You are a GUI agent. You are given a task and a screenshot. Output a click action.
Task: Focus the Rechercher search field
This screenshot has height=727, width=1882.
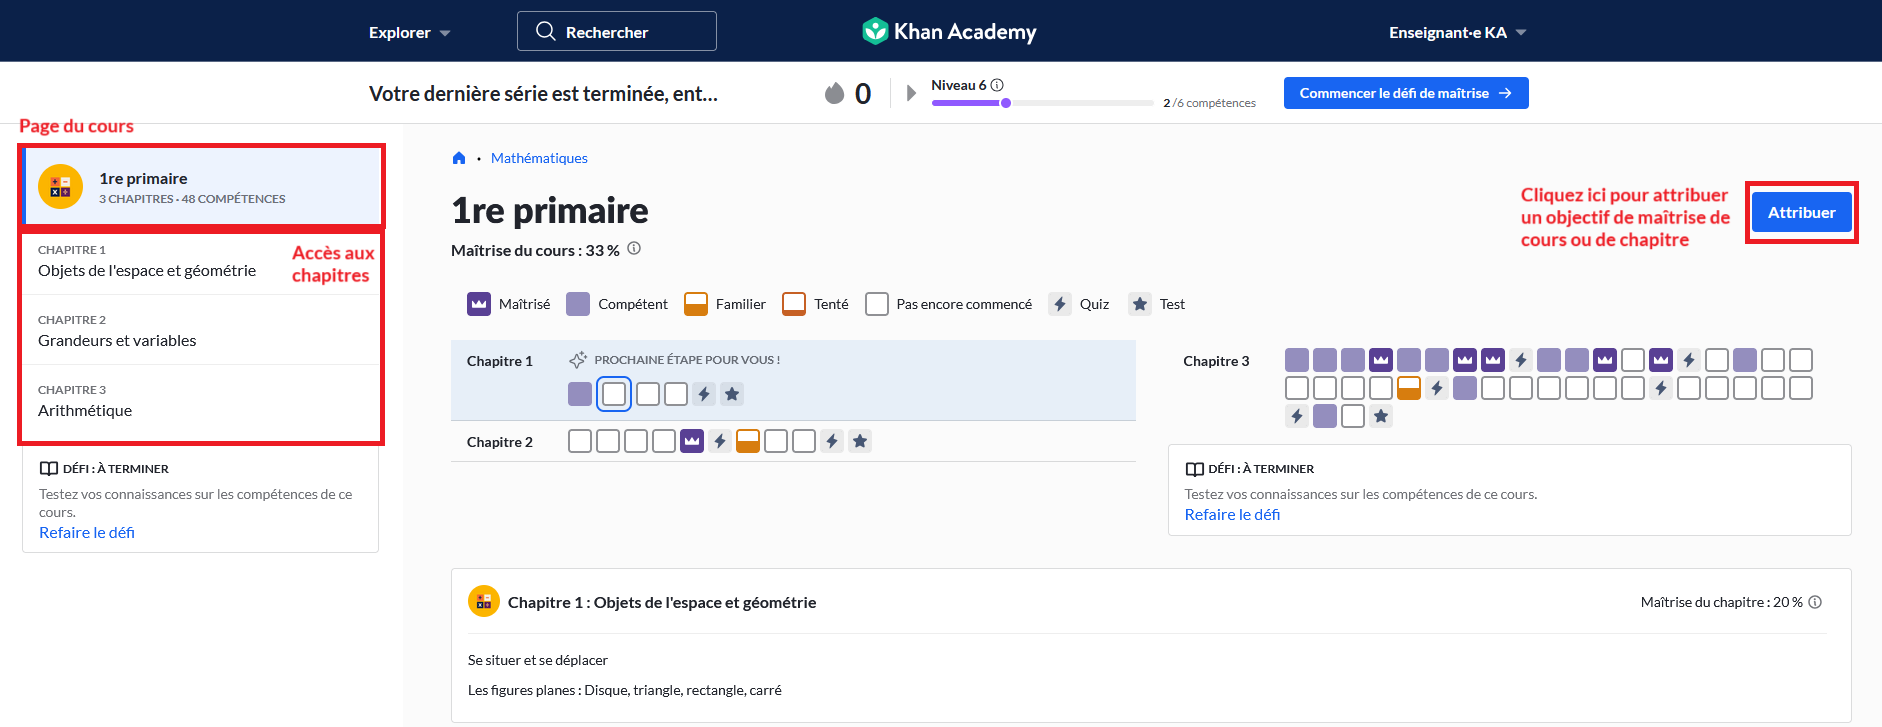pos(617,31)
